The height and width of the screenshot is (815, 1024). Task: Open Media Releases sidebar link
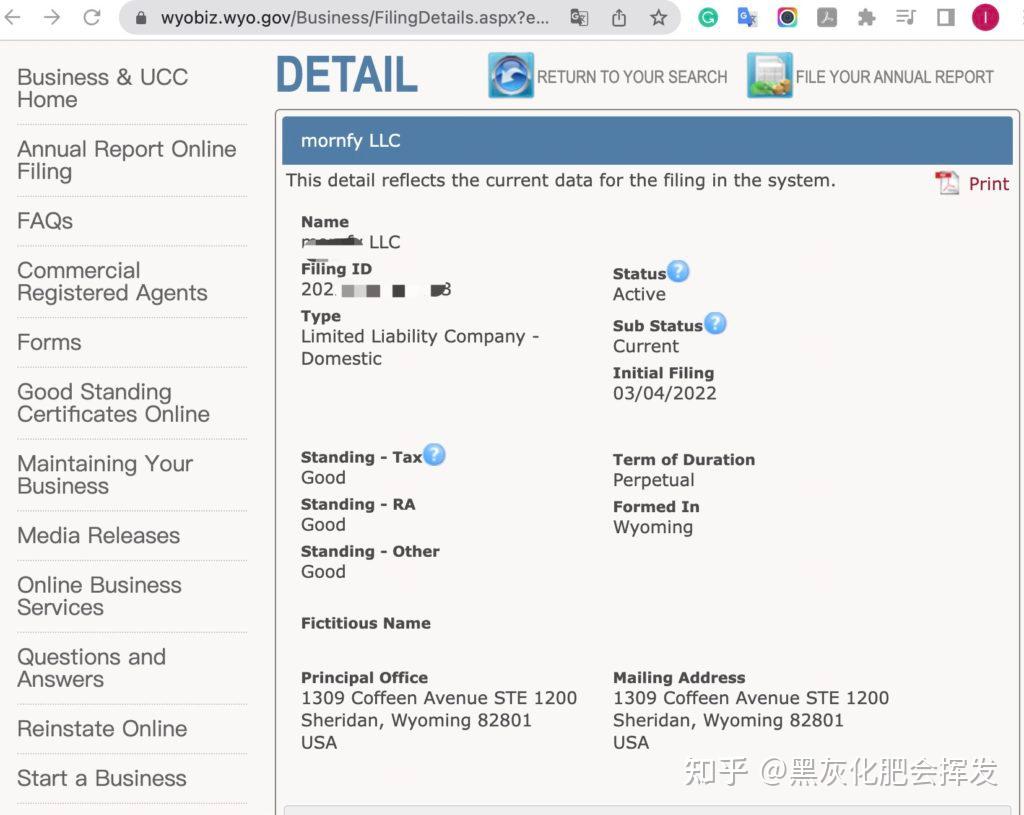click(x=99, y=535)
